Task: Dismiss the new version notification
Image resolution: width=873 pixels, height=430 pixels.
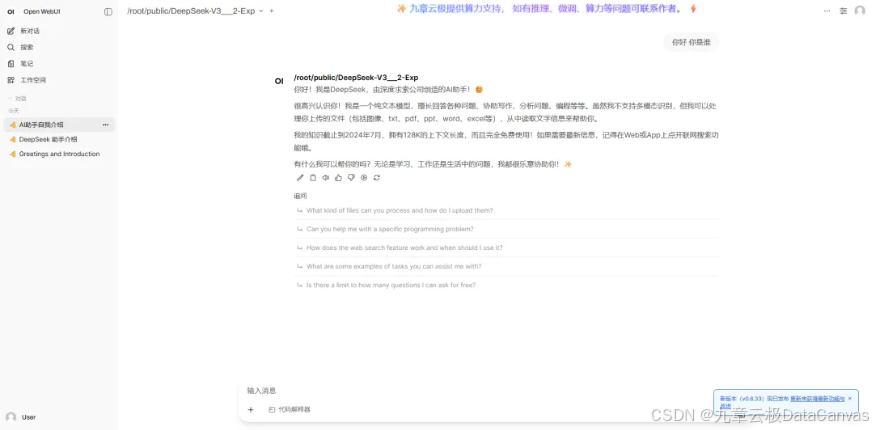Action: (850, 399)
